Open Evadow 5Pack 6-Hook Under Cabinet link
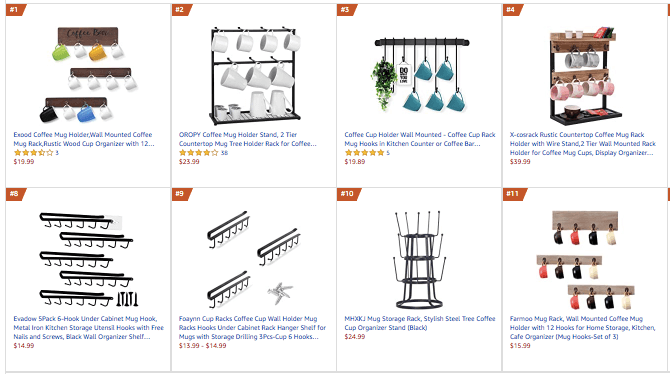Screen dimensions: 670x374 coord(88,328)
